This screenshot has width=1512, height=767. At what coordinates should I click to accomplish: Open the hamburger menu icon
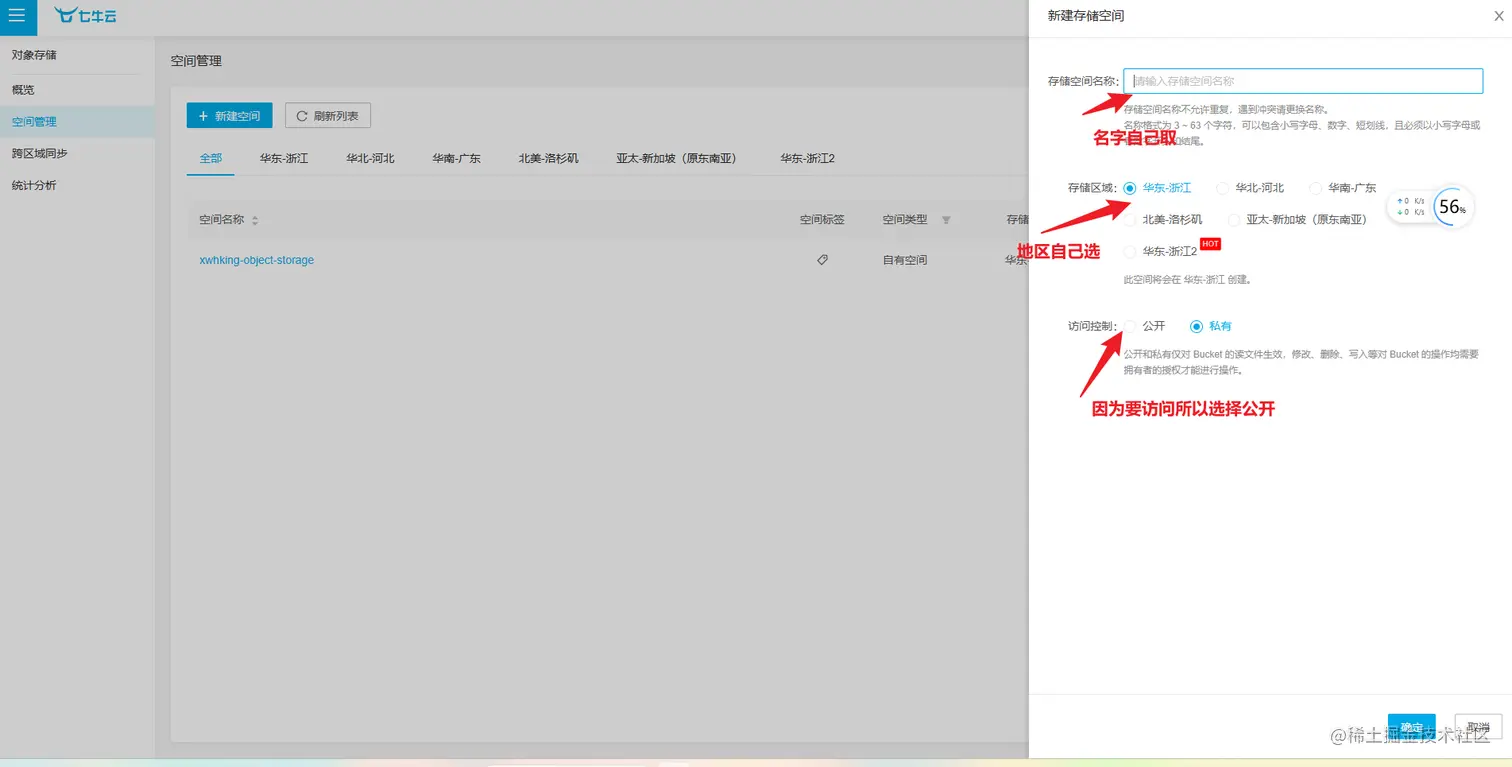point(17,15)
